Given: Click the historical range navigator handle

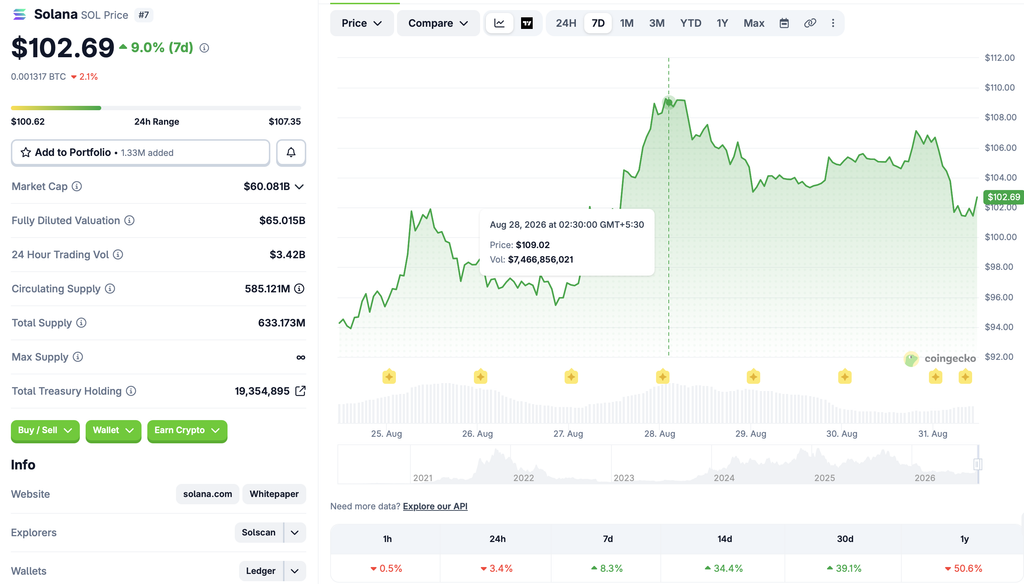Looking at the screenshot, I should (x=978, y=464).
